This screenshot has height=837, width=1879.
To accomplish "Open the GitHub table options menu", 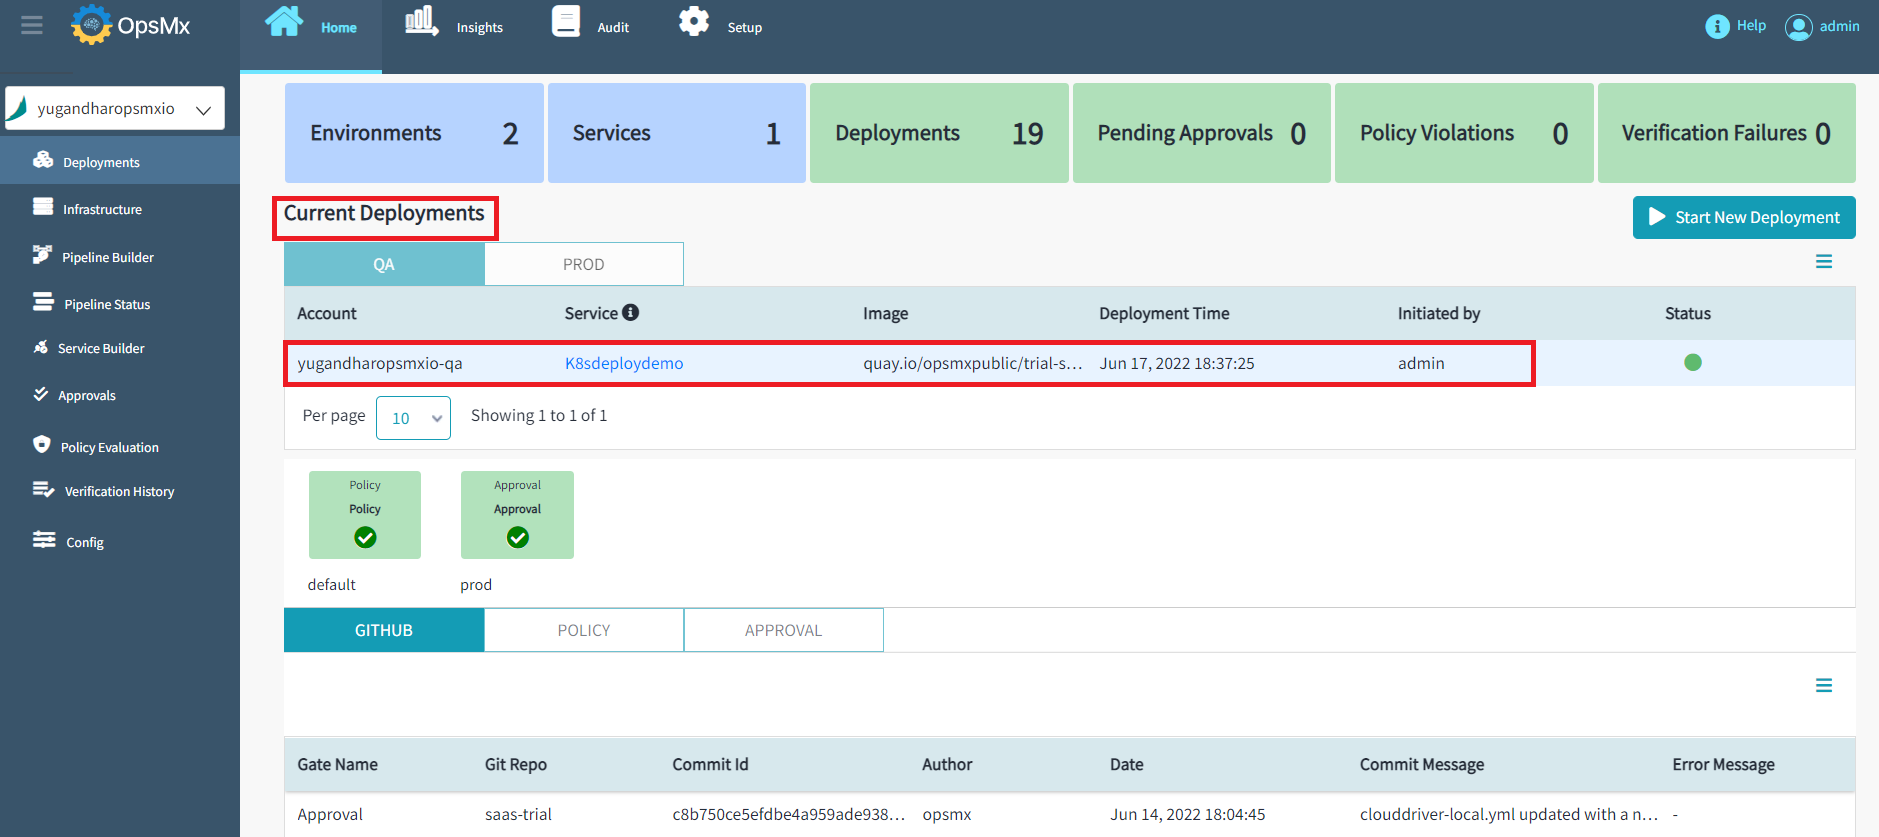I will [1824, 686].
